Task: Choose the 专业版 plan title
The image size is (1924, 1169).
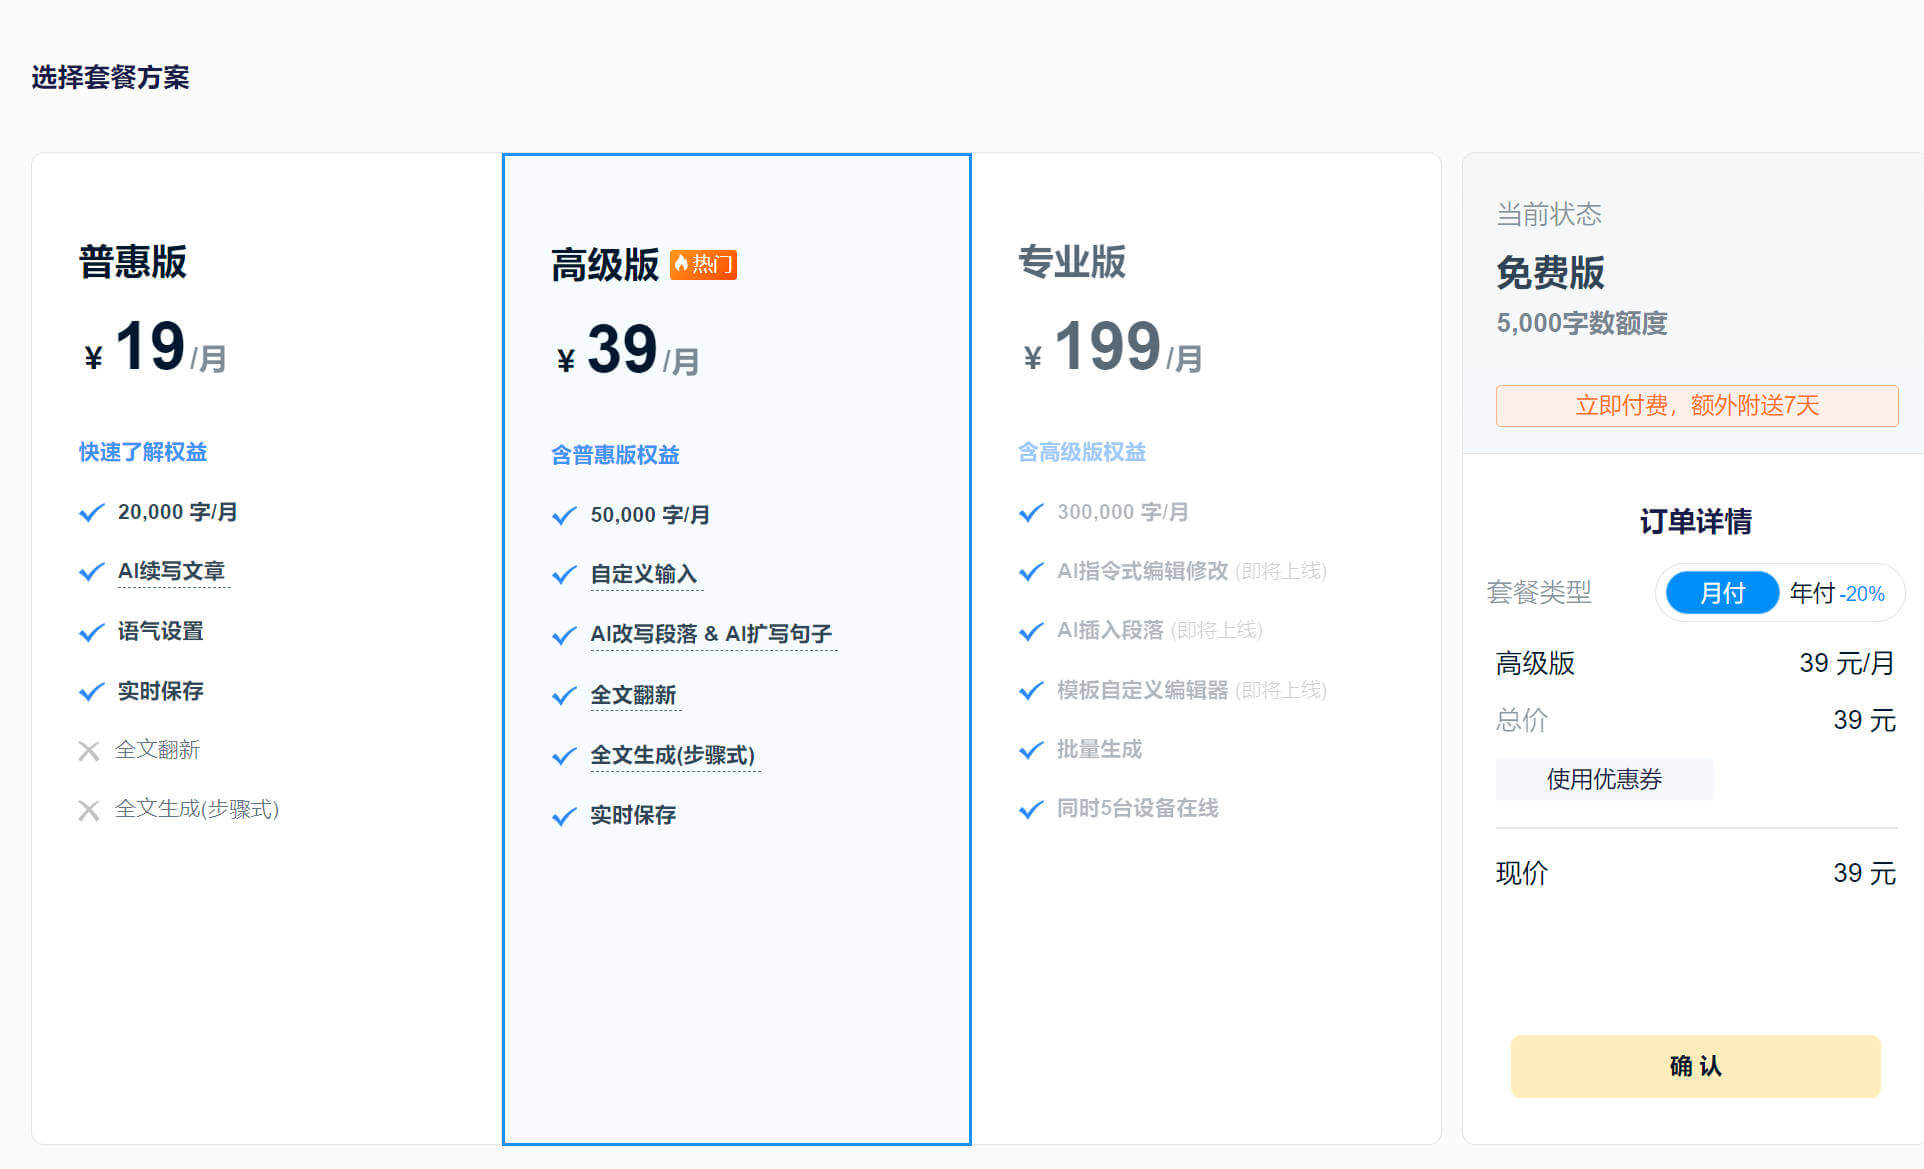Action: tap(1071, 262)
